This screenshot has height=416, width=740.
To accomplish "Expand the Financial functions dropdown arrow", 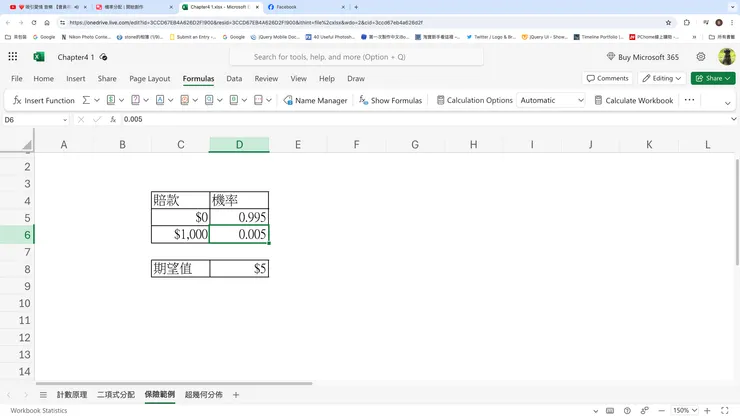I will 121,100.
